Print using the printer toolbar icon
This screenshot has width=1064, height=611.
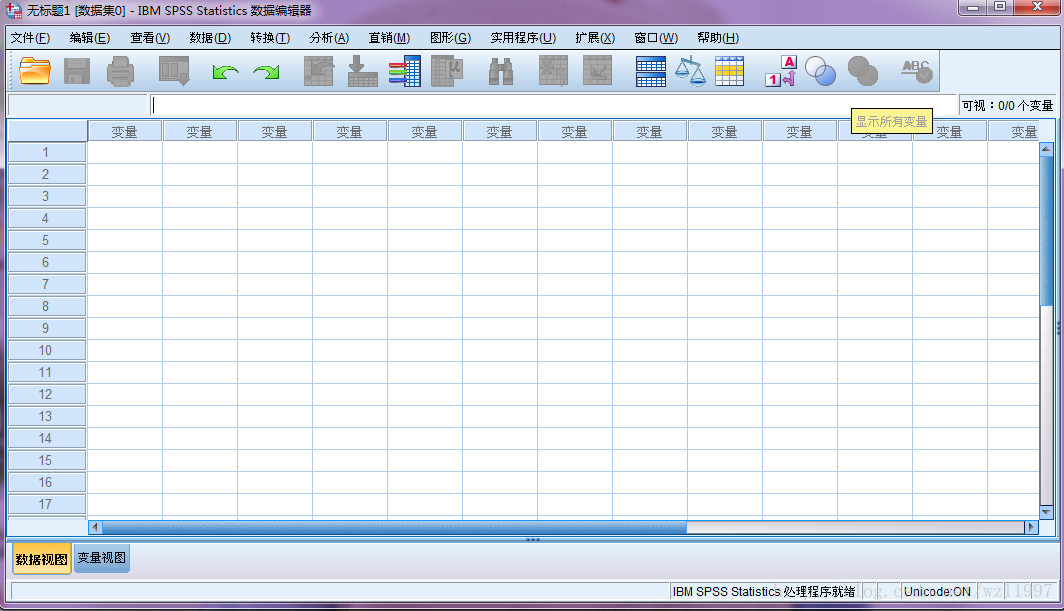tap(120, 71)
